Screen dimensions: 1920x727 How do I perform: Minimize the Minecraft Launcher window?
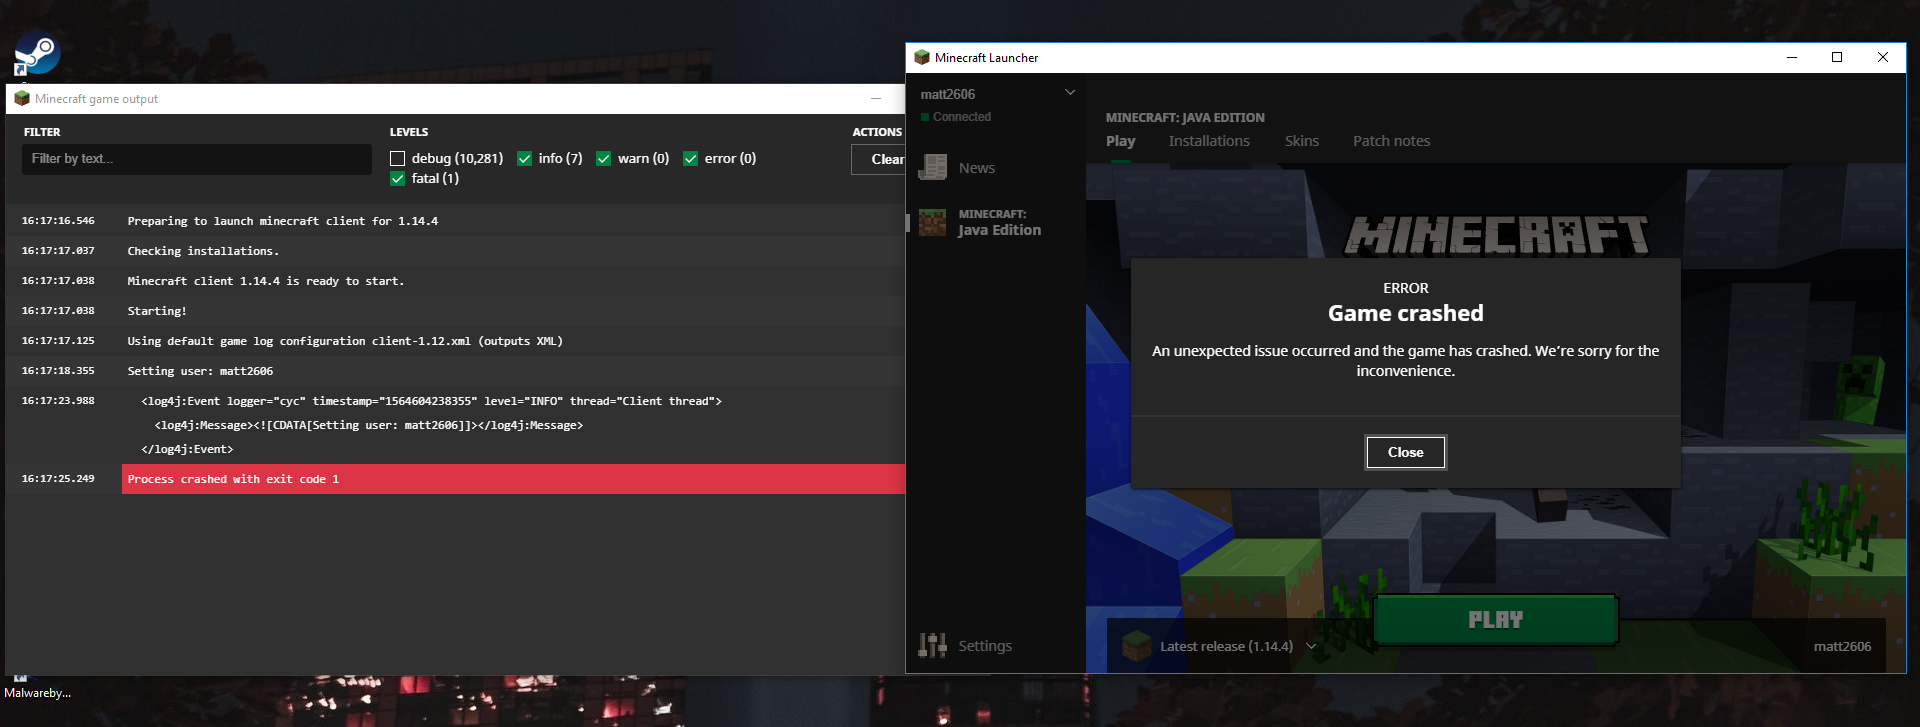1792,57
